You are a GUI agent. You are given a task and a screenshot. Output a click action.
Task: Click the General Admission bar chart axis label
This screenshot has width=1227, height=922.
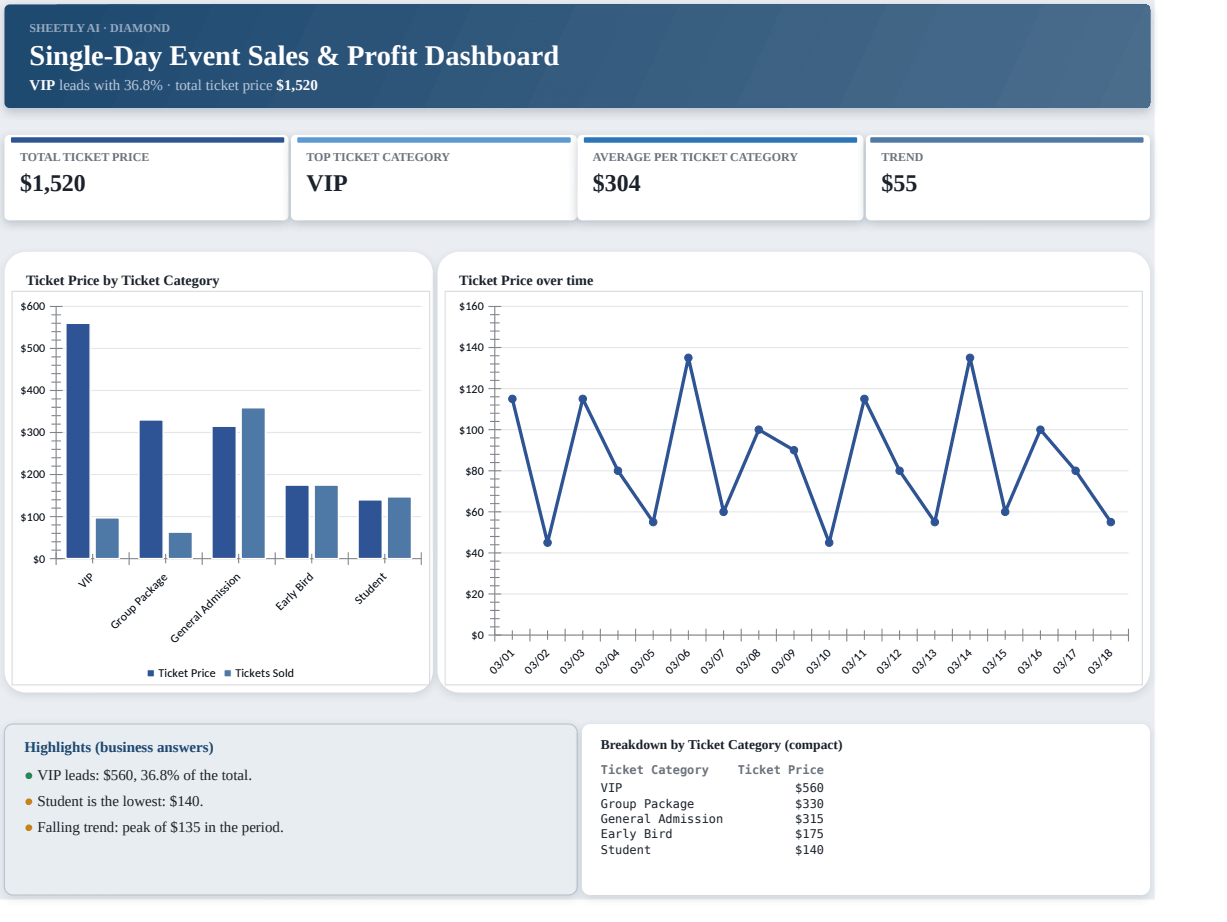(206, 608)
